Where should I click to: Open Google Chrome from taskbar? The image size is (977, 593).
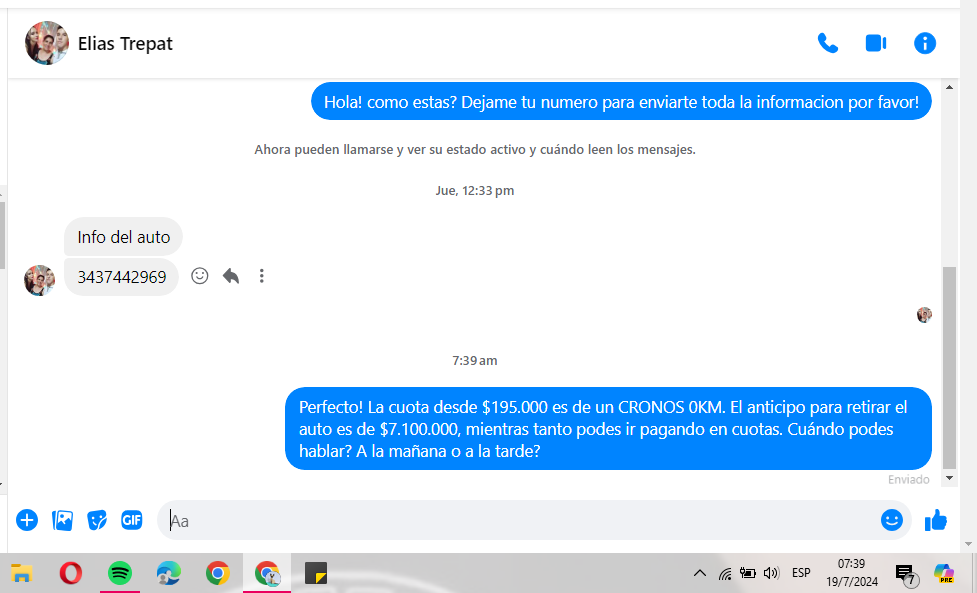(217, 573)
